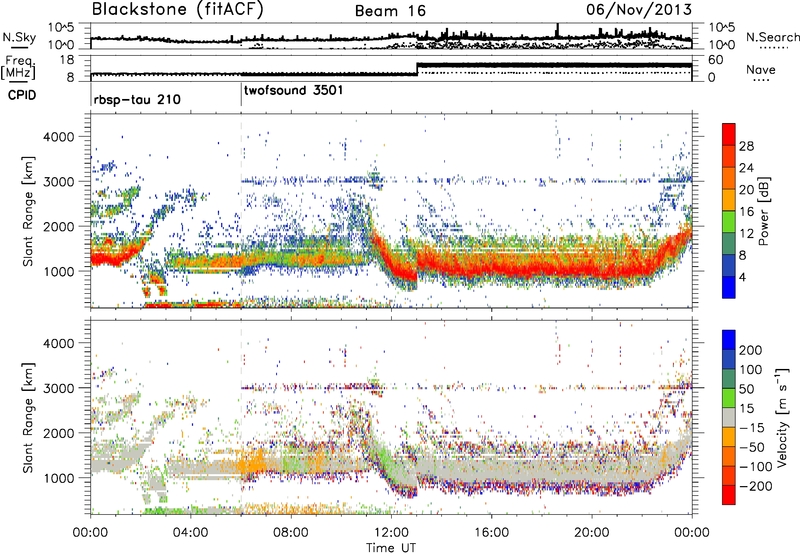Click the date "06/Nov/2013"
This screenshot has width=800, height=554.
tap(639, 9)
